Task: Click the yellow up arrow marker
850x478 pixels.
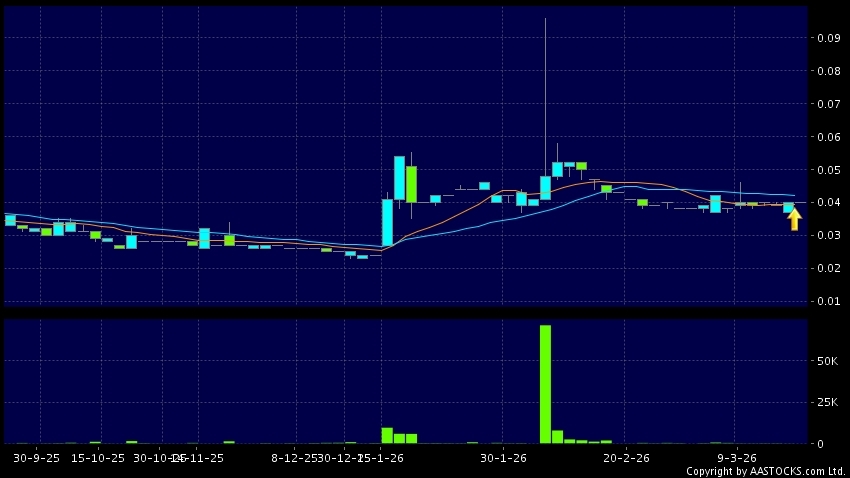Action: click(795, 220)
